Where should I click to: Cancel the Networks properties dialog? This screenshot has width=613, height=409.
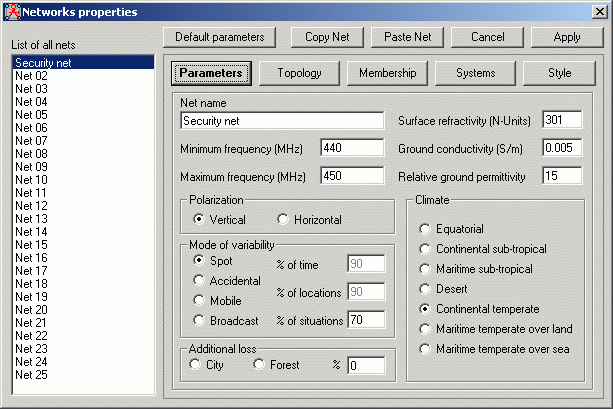tap(487, 37)
